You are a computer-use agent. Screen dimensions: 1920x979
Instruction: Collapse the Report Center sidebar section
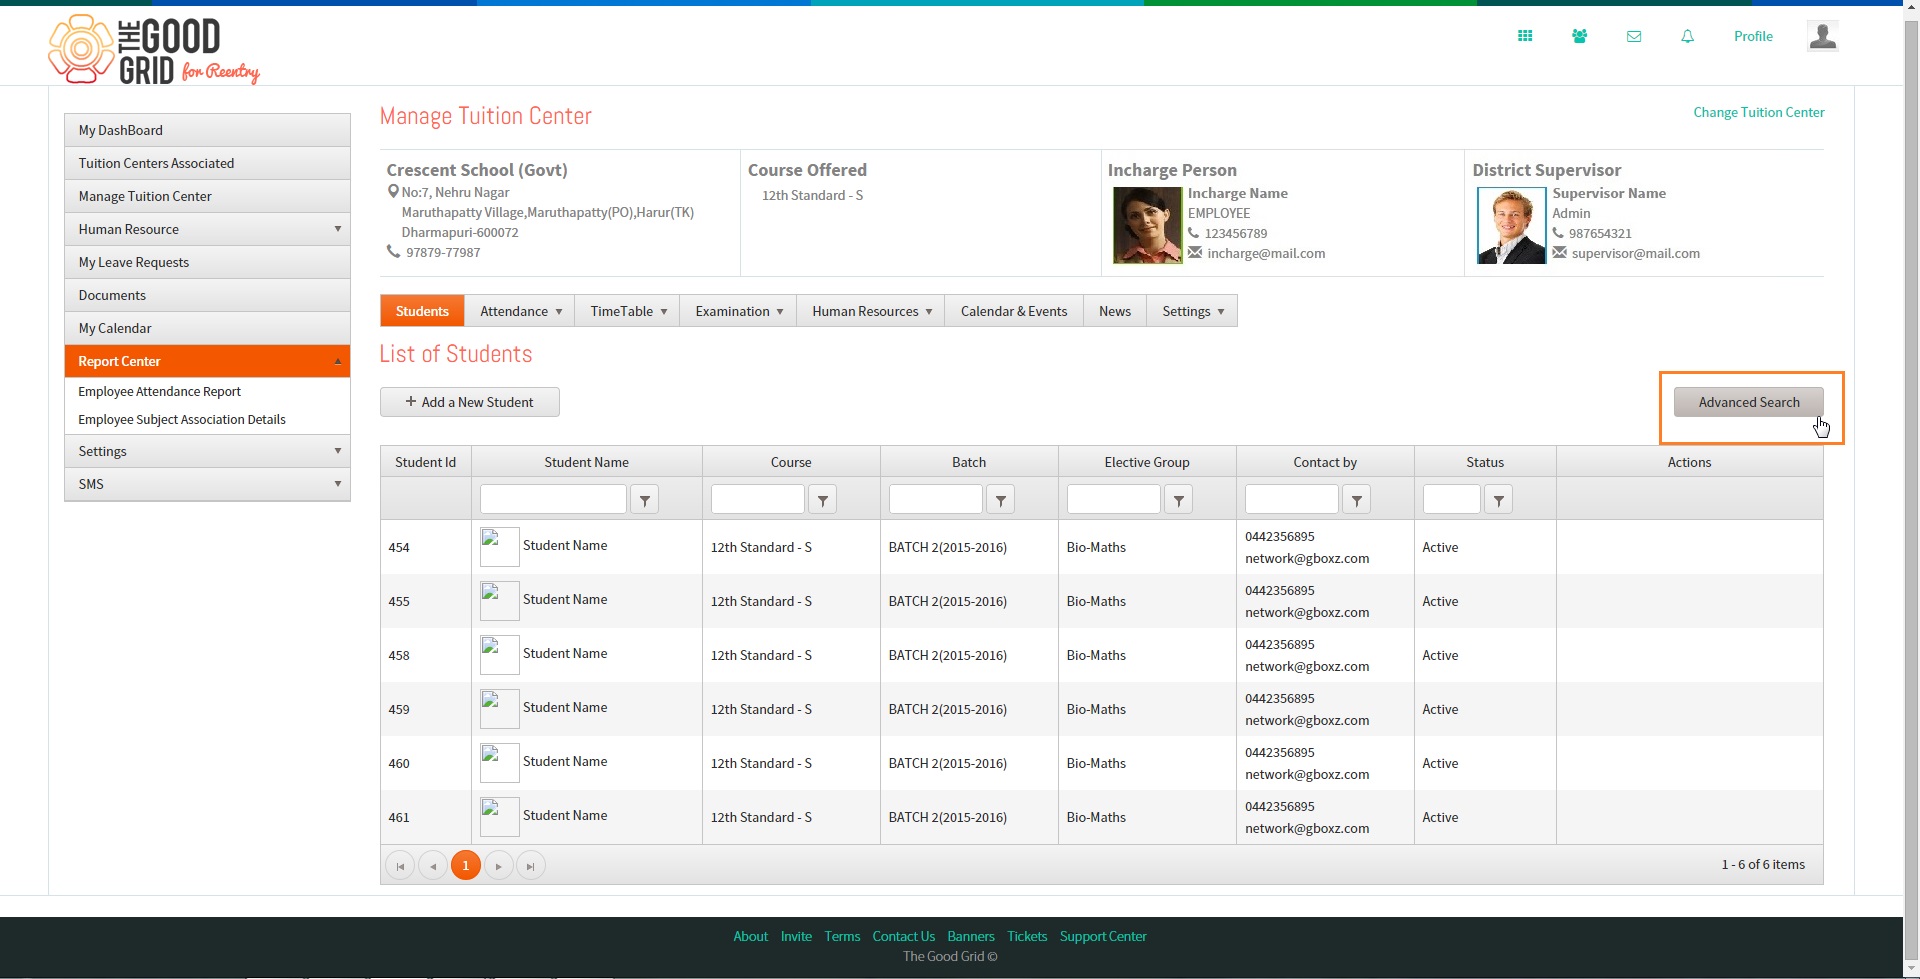207,361
